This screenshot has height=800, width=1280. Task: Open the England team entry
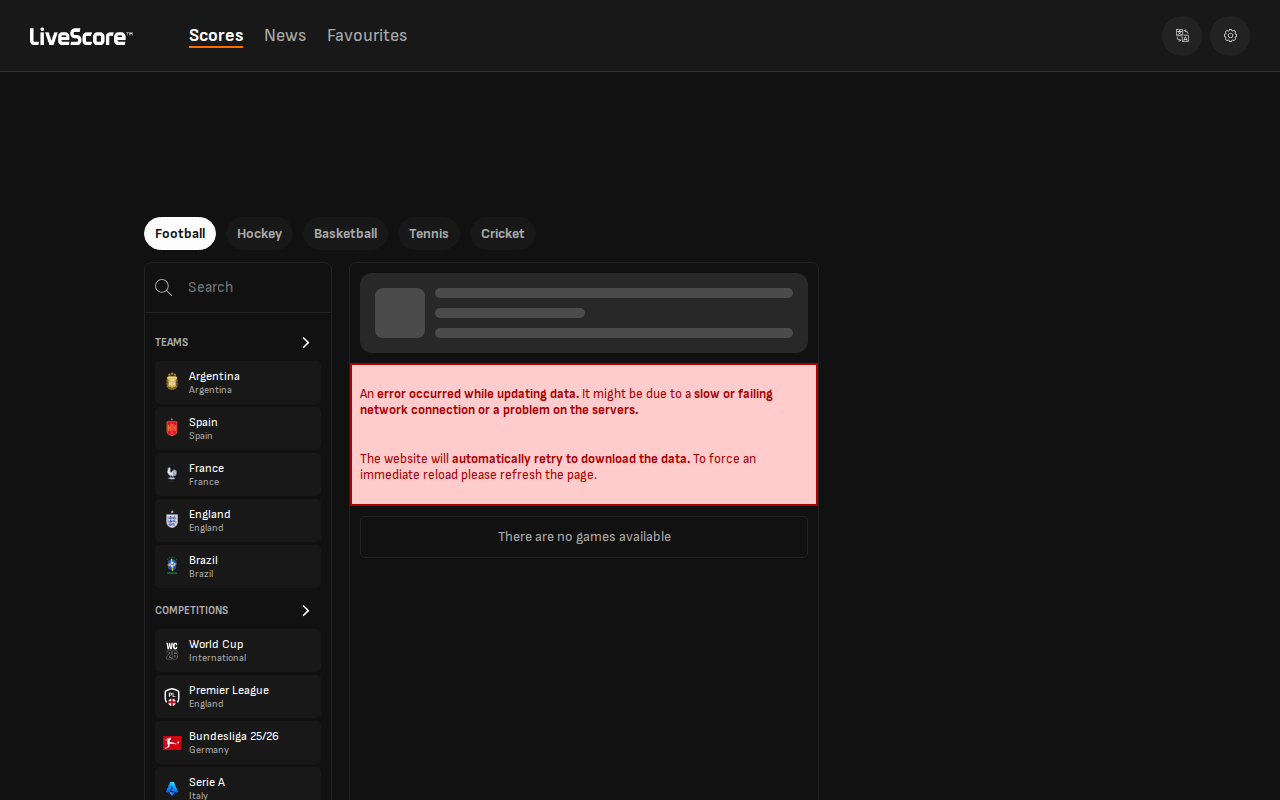[x=238, y=520]
